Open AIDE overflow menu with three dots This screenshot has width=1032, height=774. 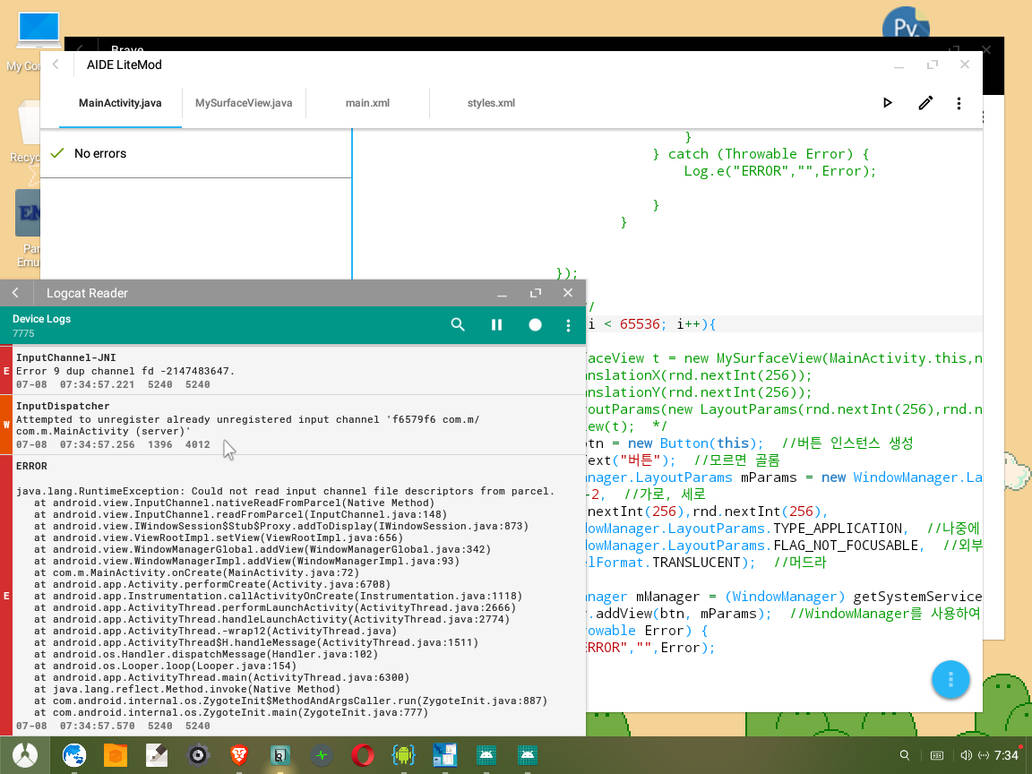click(x=958, y=103)
